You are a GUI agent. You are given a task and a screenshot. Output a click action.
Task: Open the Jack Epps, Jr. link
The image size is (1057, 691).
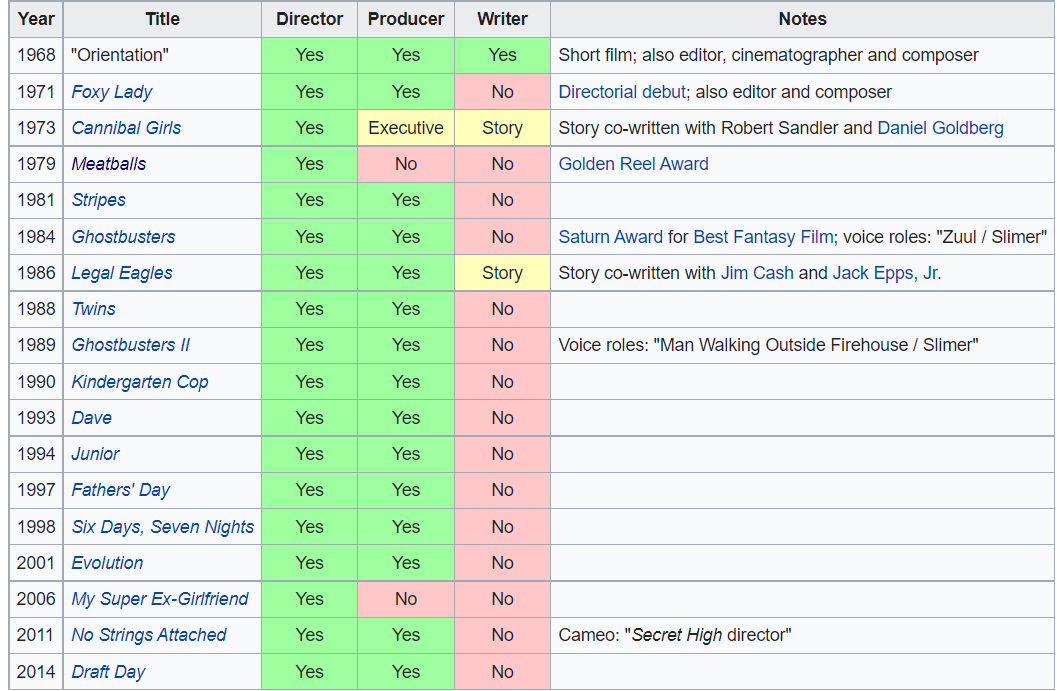click(886, 273)
